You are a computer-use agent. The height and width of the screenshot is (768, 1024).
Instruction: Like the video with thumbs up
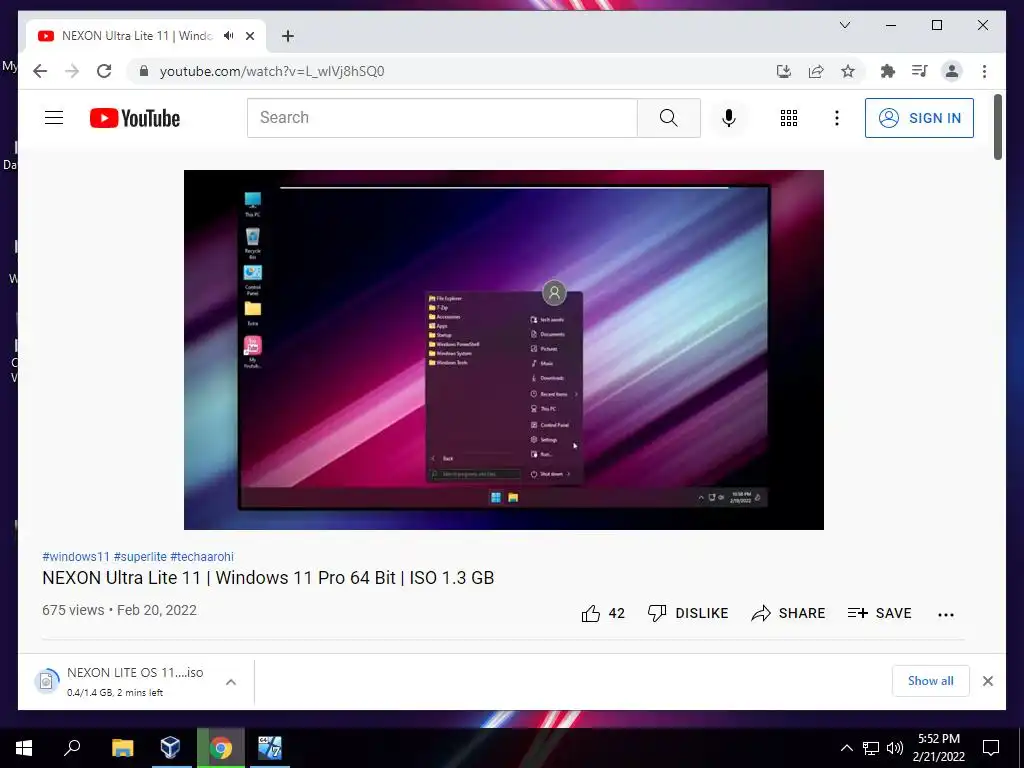[602, 613]
